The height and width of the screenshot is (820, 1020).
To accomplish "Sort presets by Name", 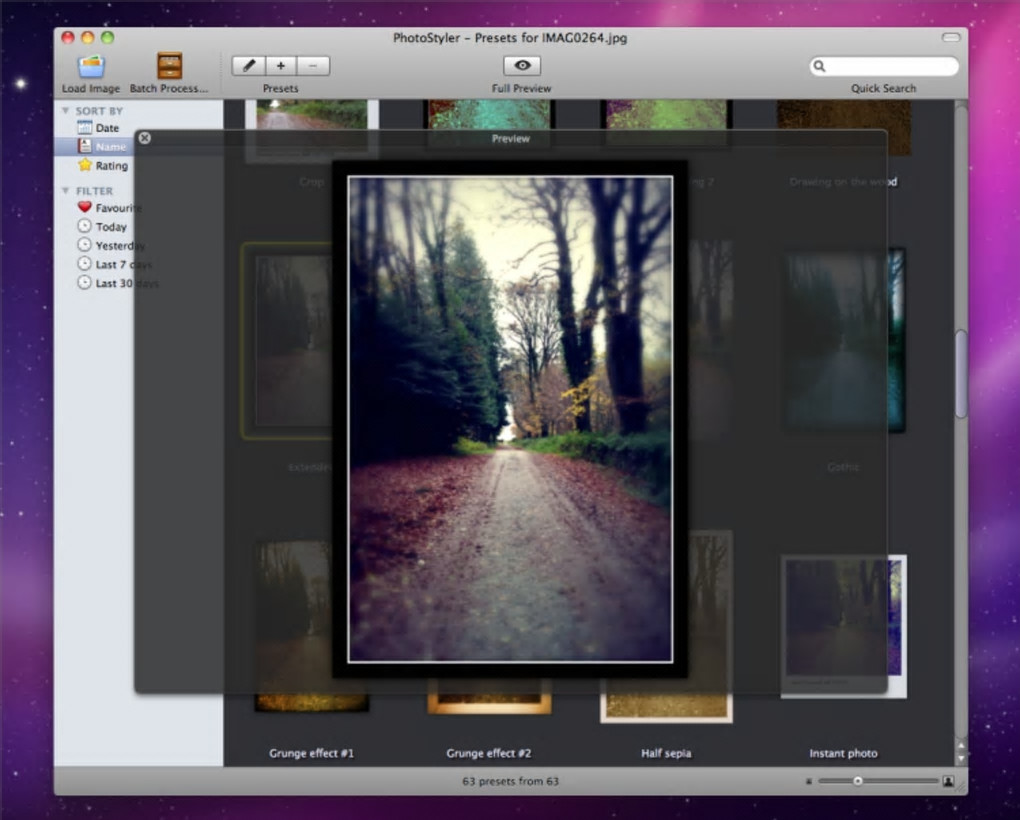I will pyautogui.click(x=110, y=147).
